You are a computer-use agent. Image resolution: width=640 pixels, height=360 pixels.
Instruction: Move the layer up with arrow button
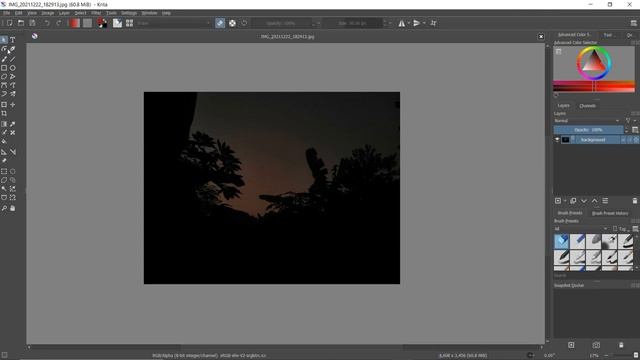(x=595, y=201)
